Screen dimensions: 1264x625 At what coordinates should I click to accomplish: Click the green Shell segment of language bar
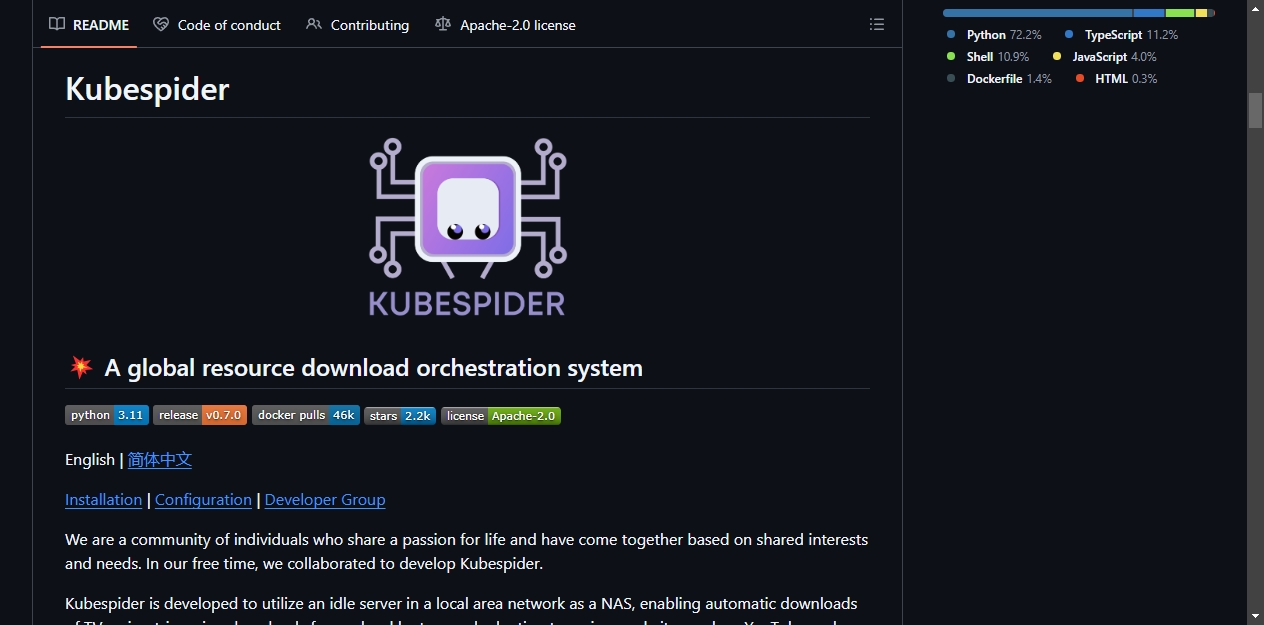click(x=1180, y=13)
